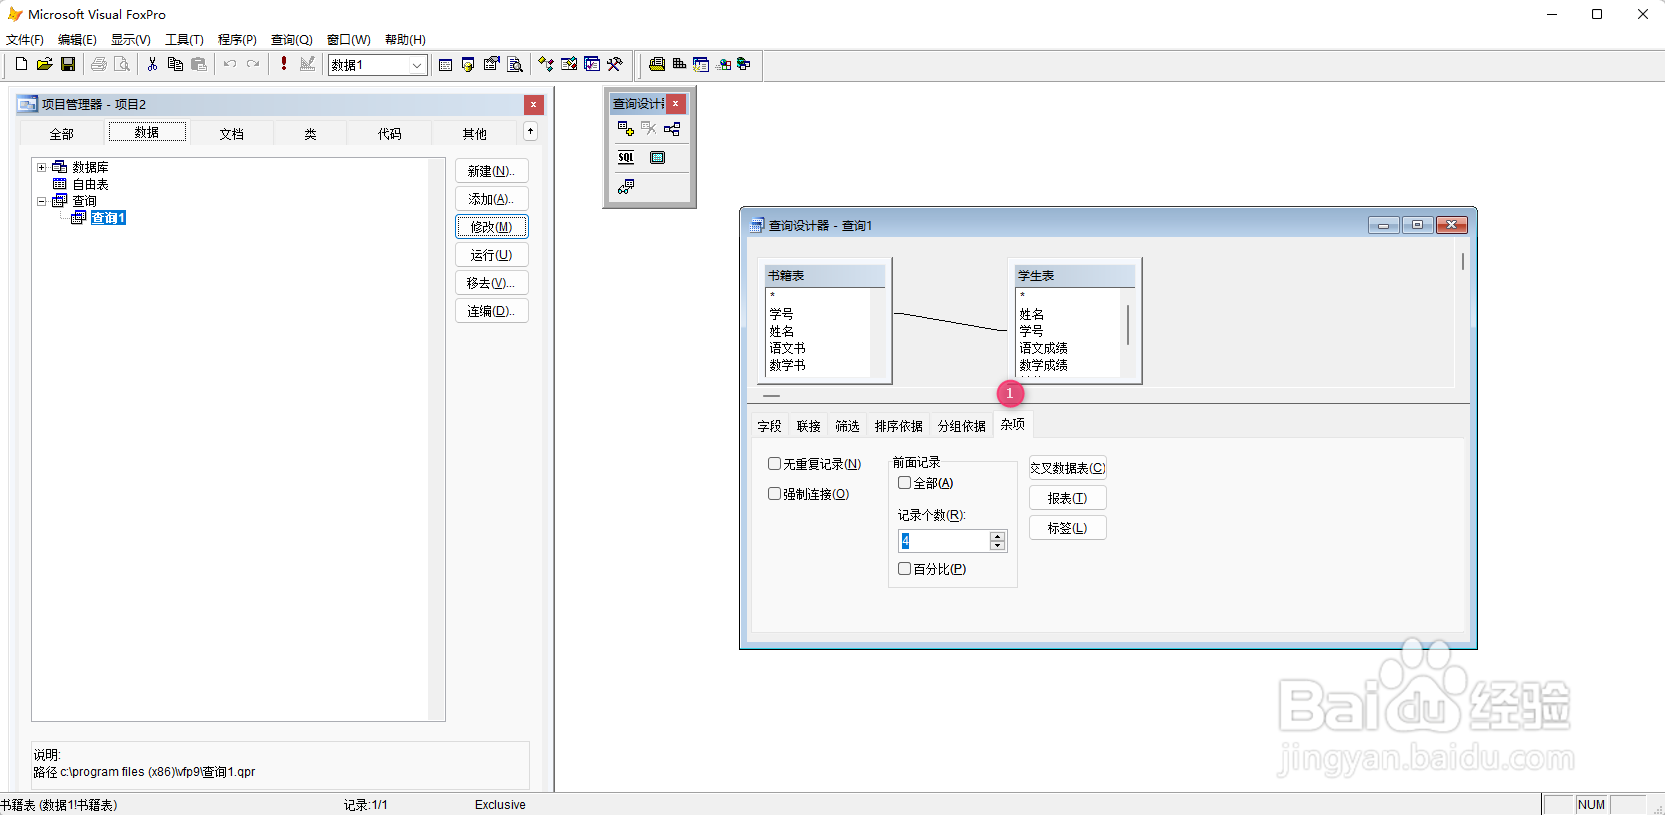
Task: Click Query Destination icon with glasses
Action: 626,187
